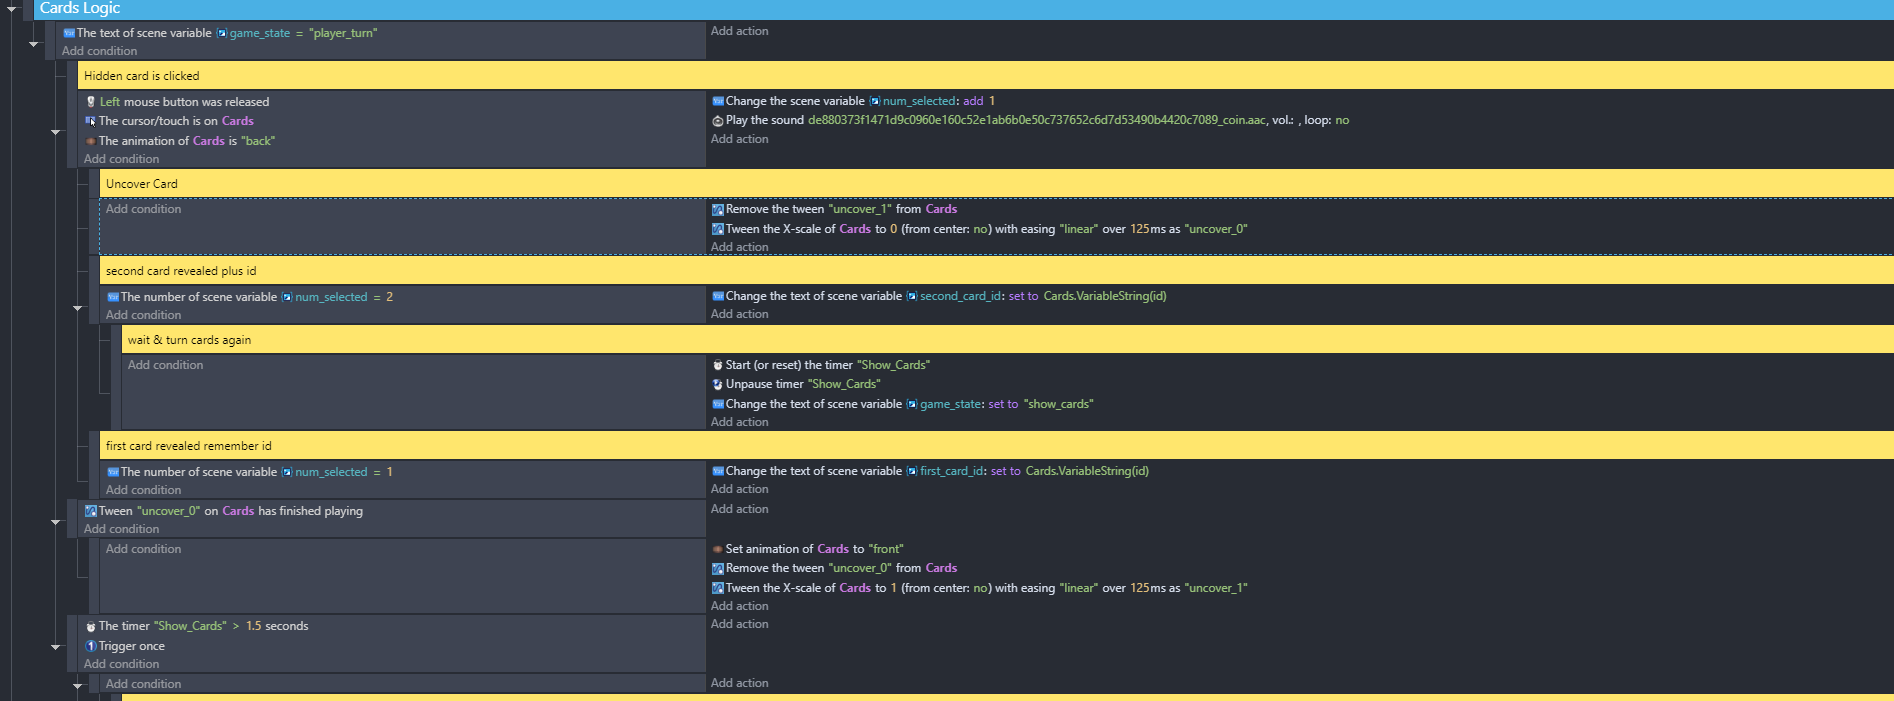
Task: Click the Start (or reset) timer icon
Action: click(718, 365)
